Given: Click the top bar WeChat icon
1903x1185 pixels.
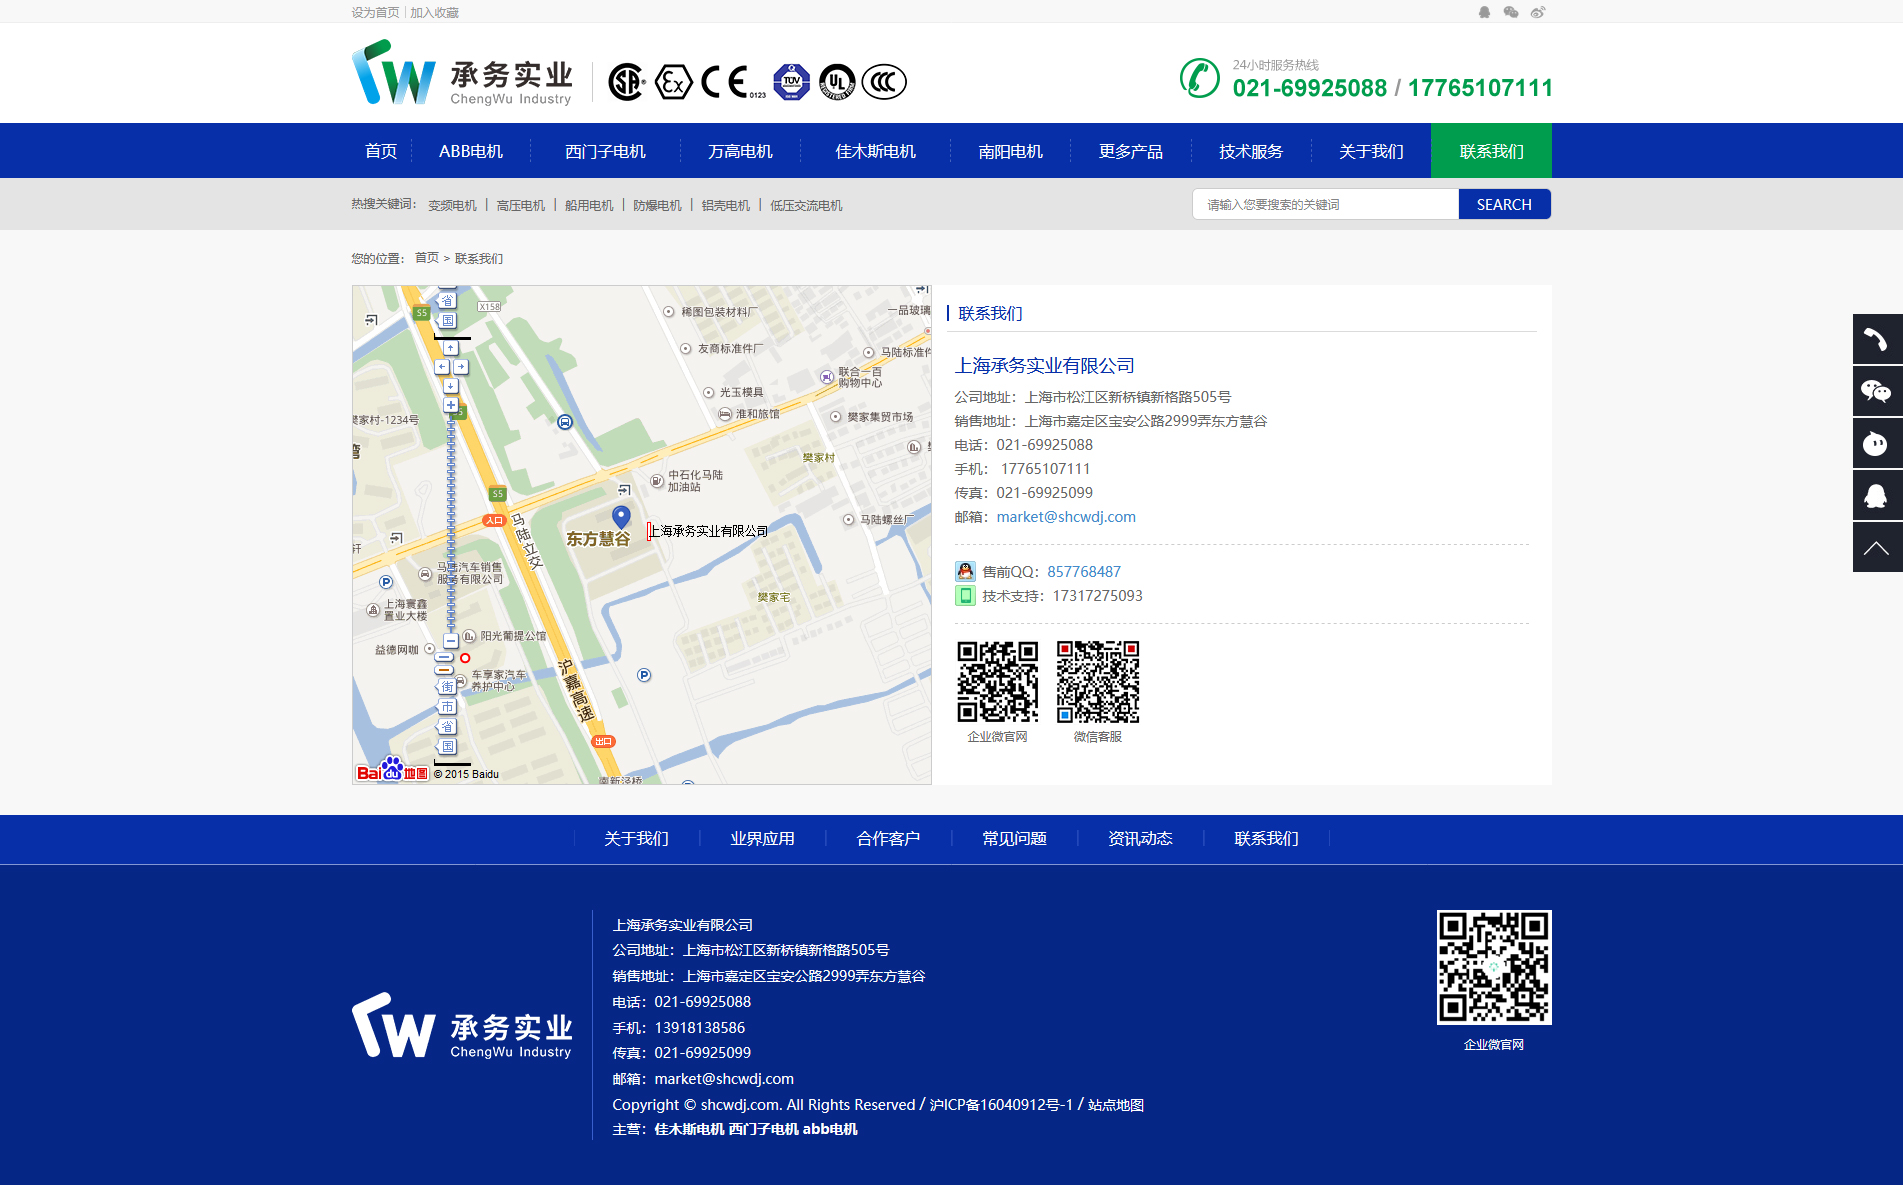Looking at the screenshot, I should tap(1511, 12).
